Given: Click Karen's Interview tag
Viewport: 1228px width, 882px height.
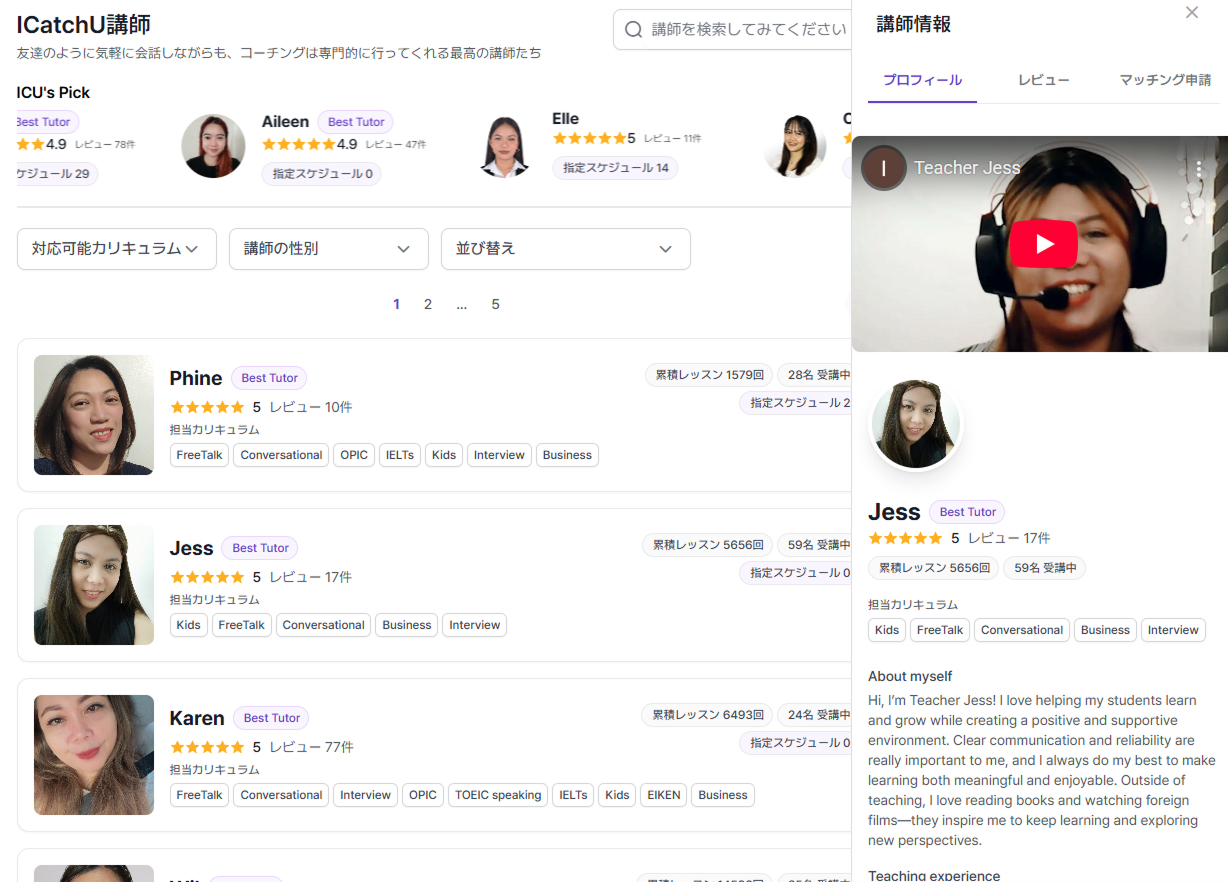Looking at the screenshot, I should (x=365, y=795).
